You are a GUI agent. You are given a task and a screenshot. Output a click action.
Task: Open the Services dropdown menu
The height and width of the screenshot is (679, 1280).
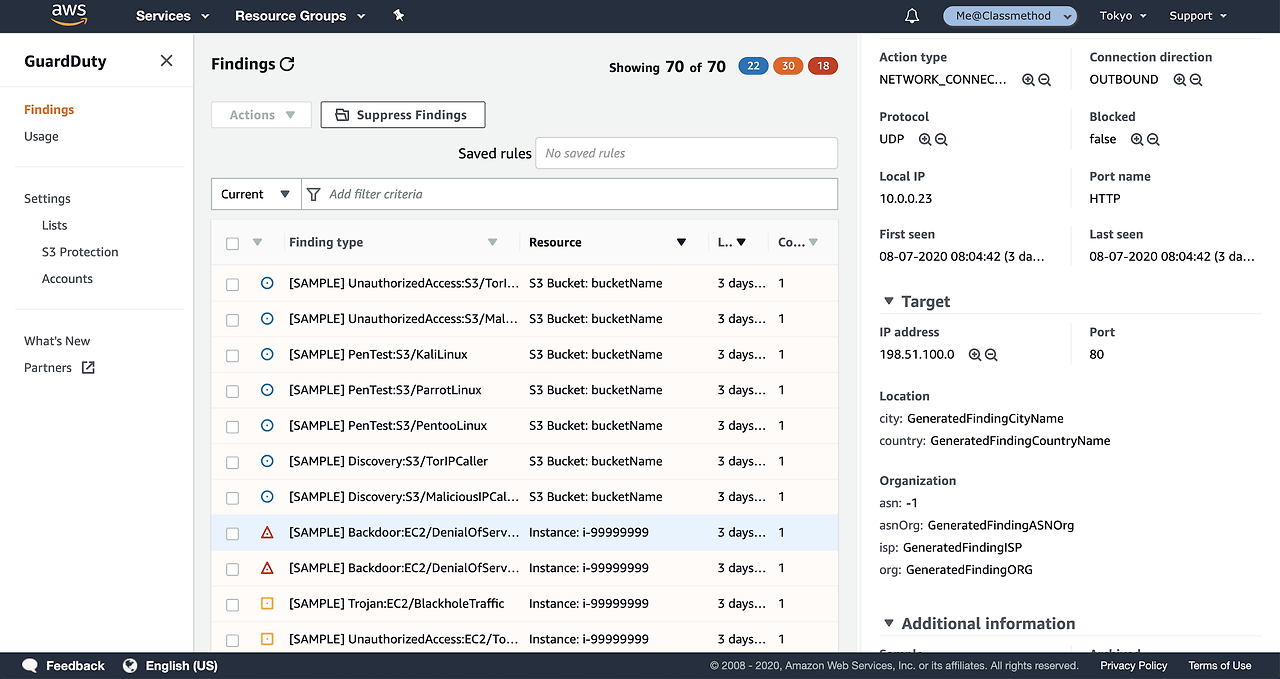coord(172,16)
